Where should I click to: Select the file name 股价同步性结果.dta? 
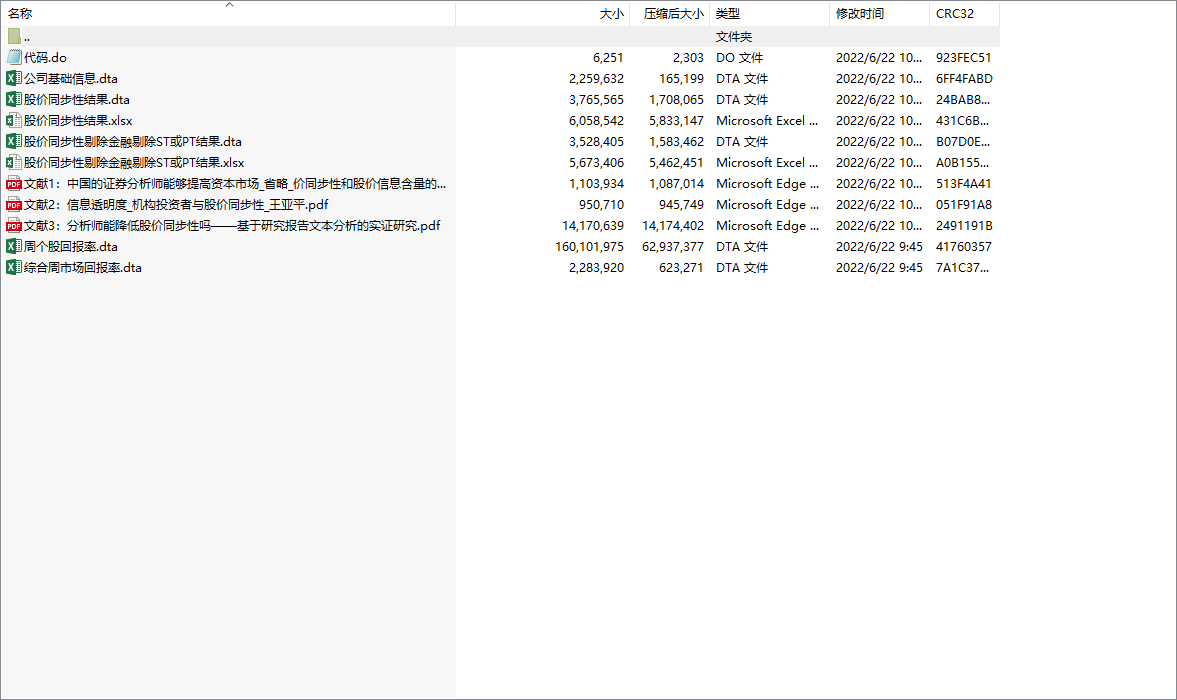[77, 100]
